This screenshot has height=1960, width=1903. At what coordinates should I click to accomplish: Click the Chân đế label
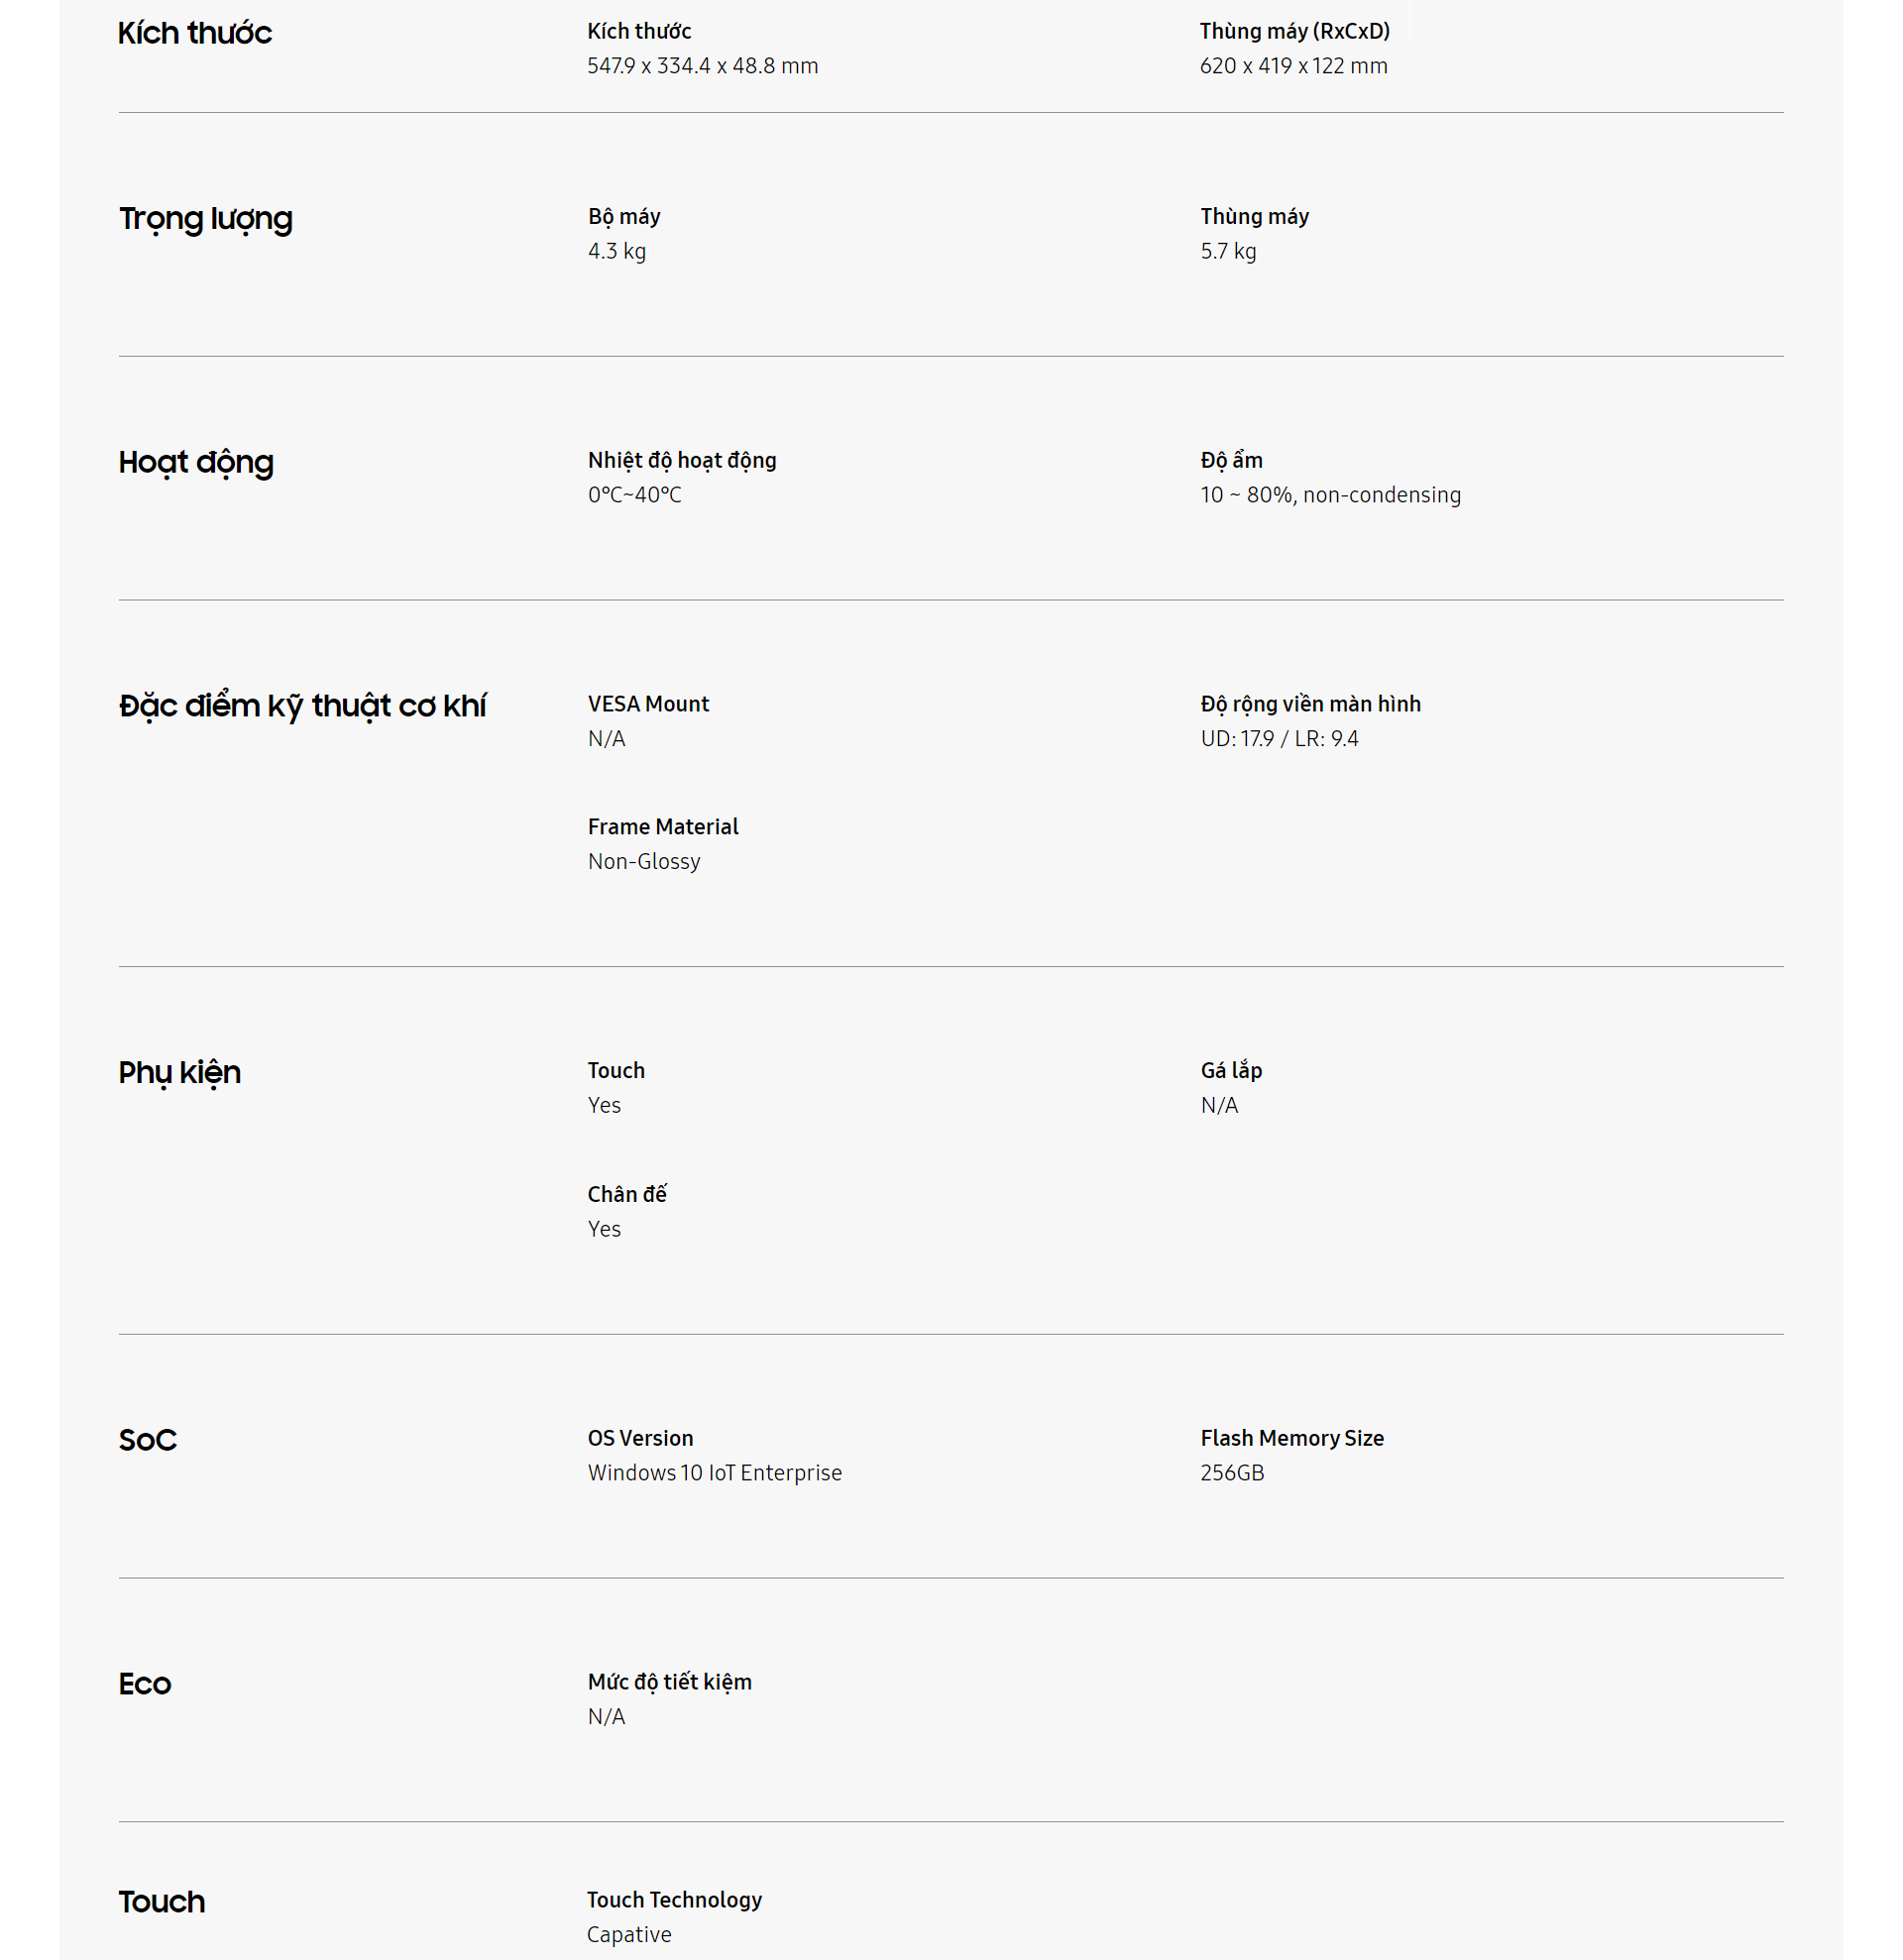click(x=626, y=1194)
